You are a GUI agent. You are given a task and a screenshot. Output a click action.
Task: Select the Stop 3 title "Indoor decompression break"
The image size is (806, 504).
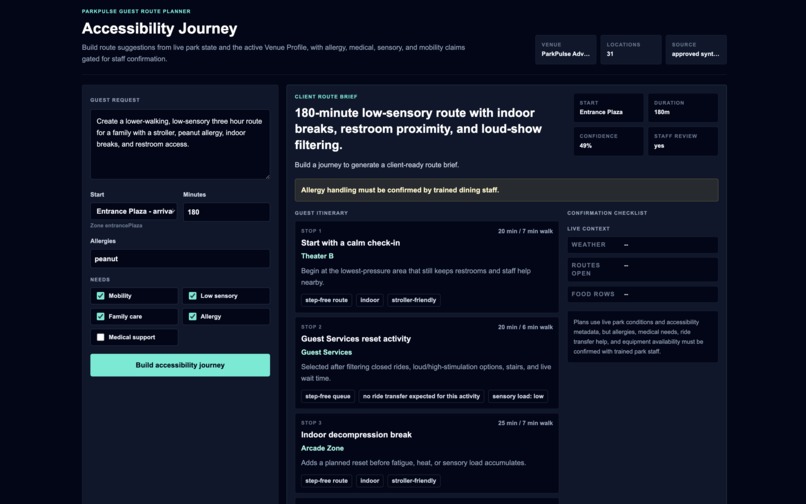(356, 435)
